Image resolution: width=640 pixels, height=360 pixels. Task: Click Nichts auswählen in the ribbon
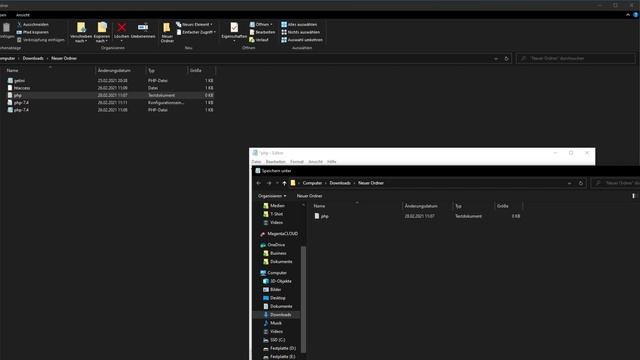coord(300,32)
